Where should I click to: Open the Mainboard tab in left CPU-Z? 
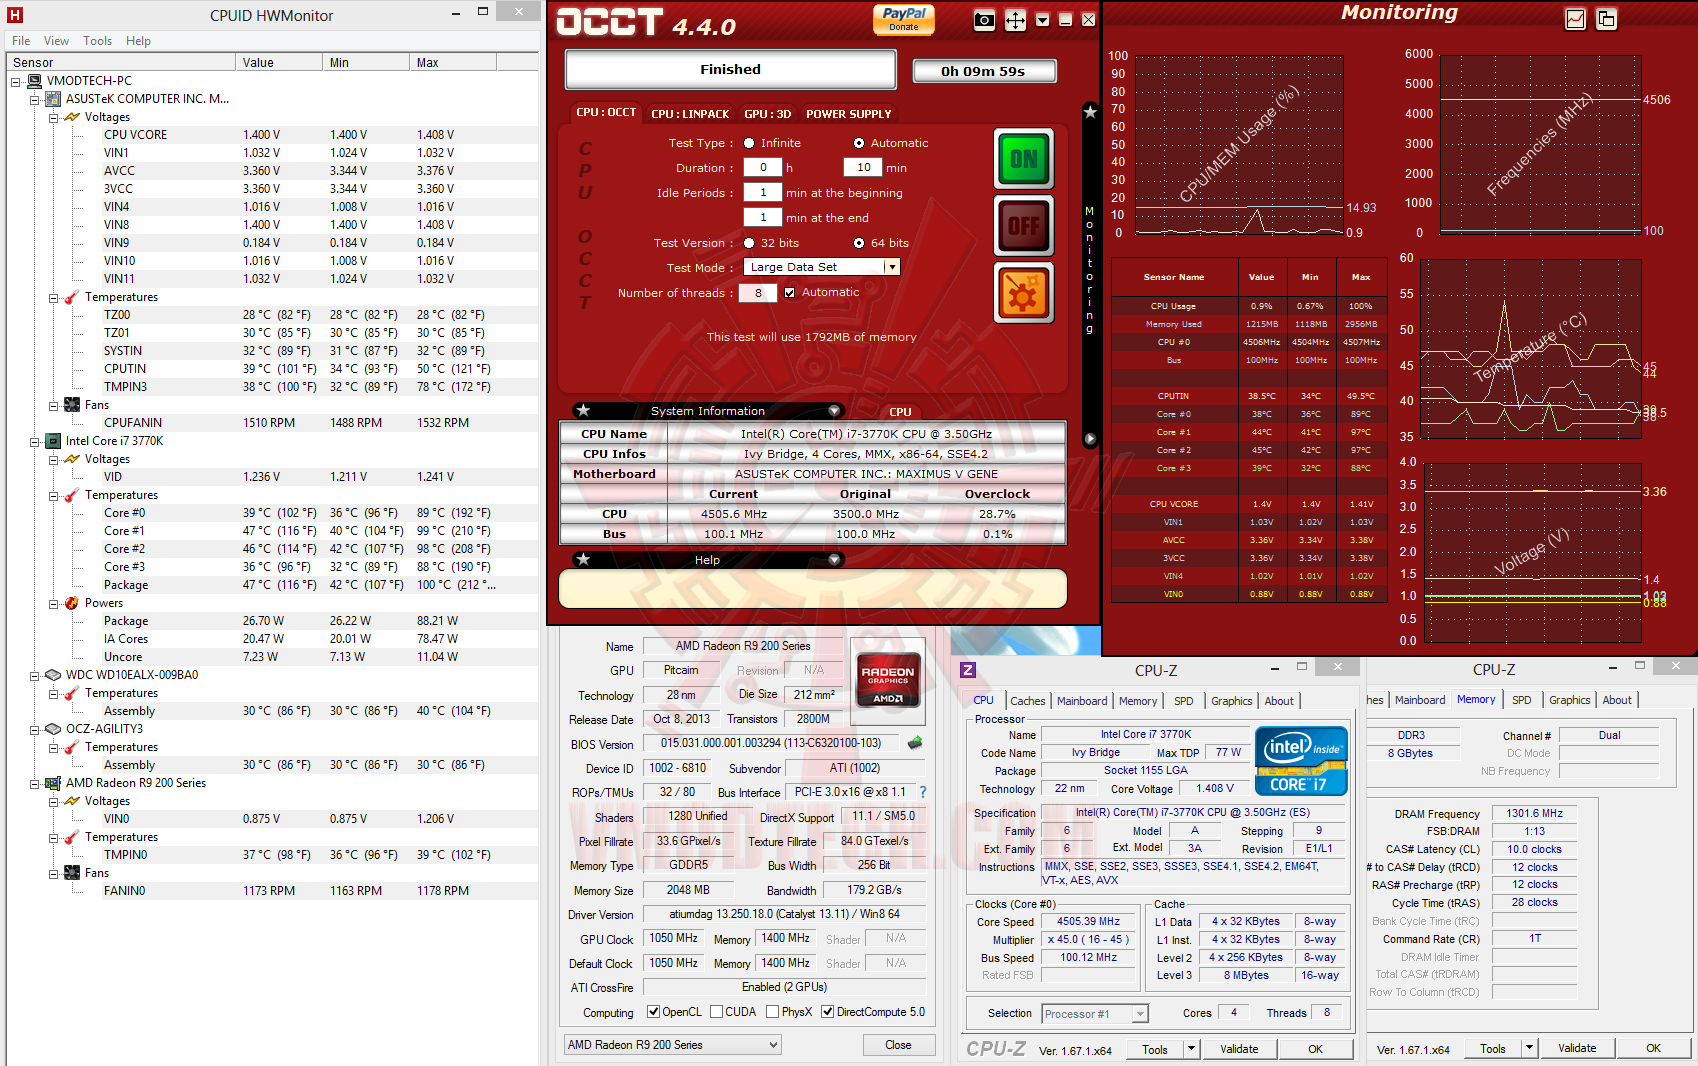[x=1082, y=701]
